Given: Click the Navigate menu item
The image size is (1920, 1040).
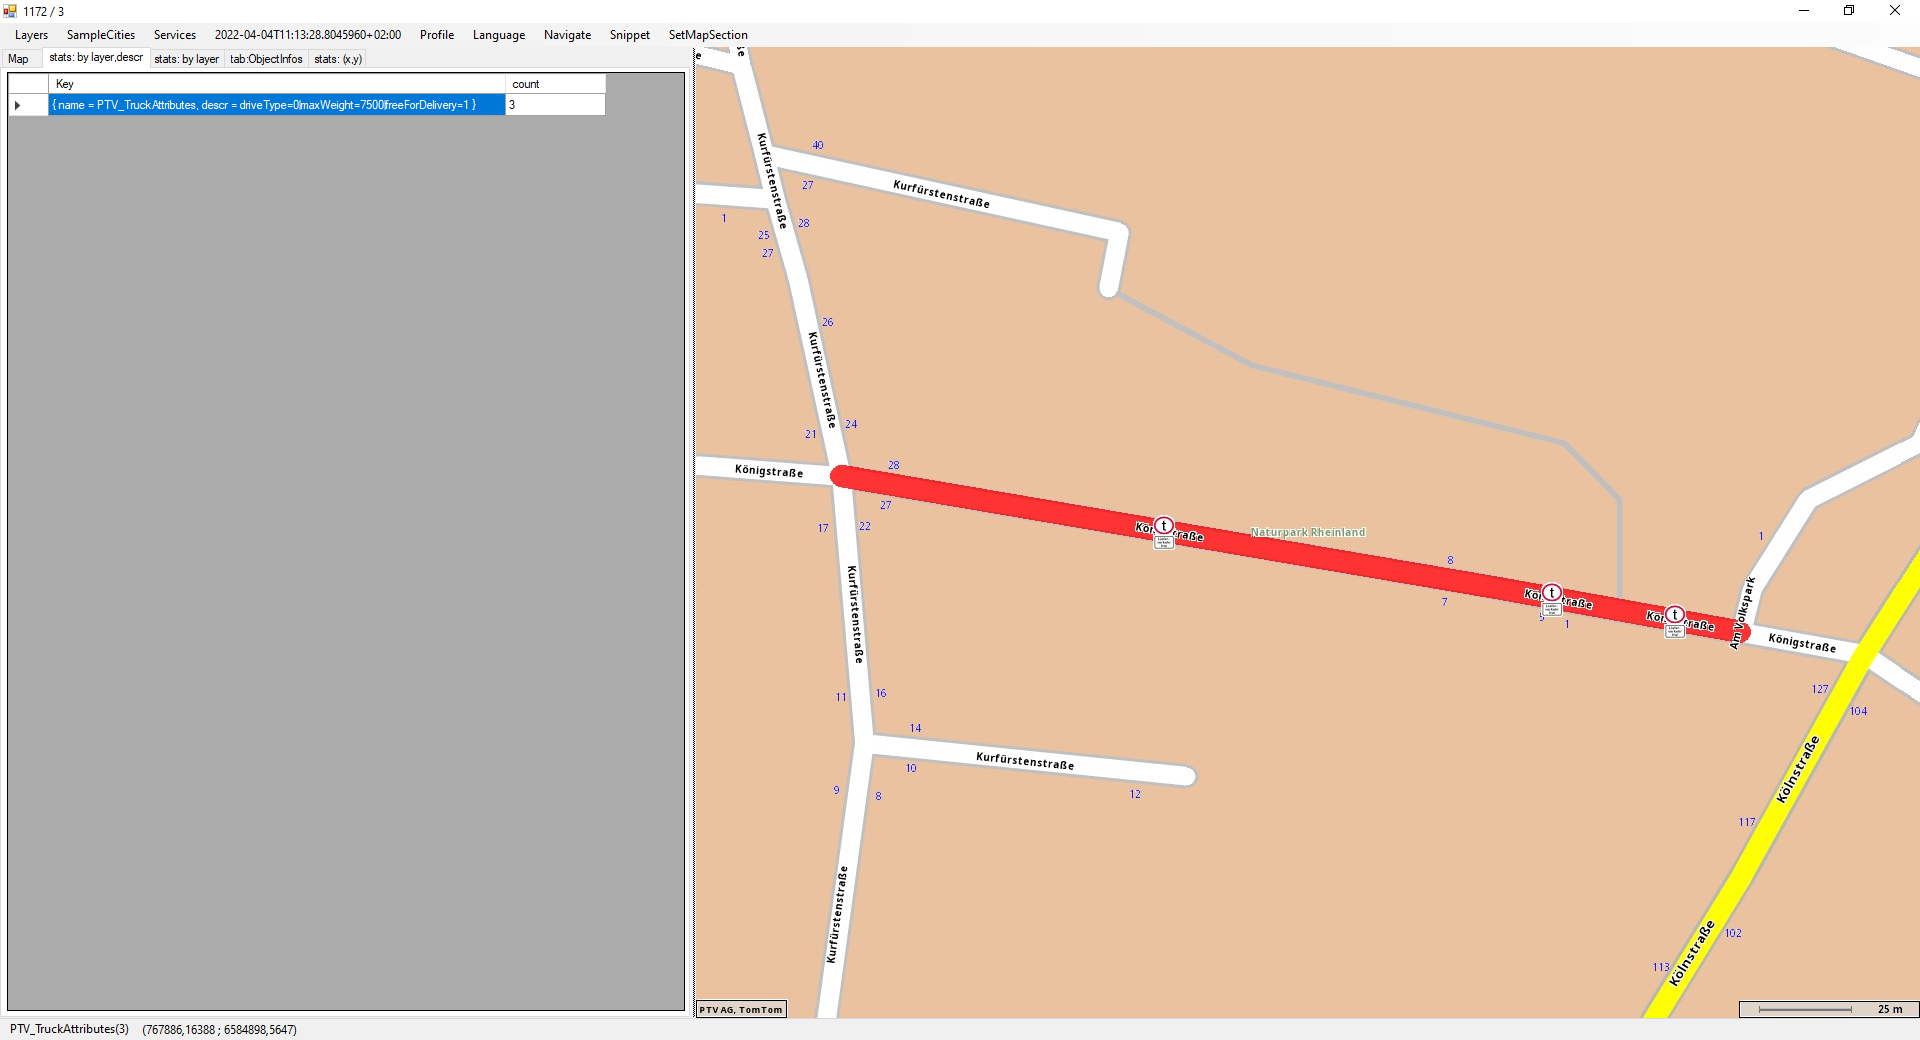Looking at the screenshot, I should pos(567,35).
